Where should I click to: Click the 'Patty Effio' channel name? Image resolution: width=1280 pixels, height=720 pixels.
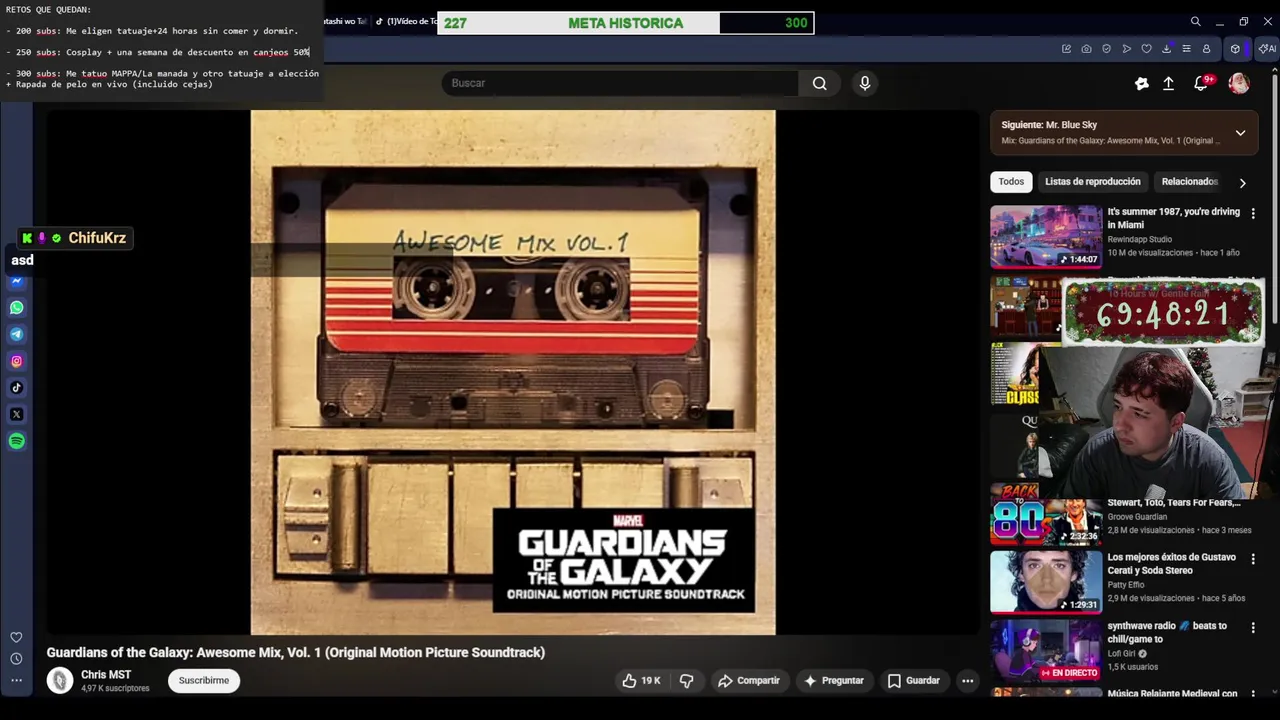click(x=1125, y=585)
